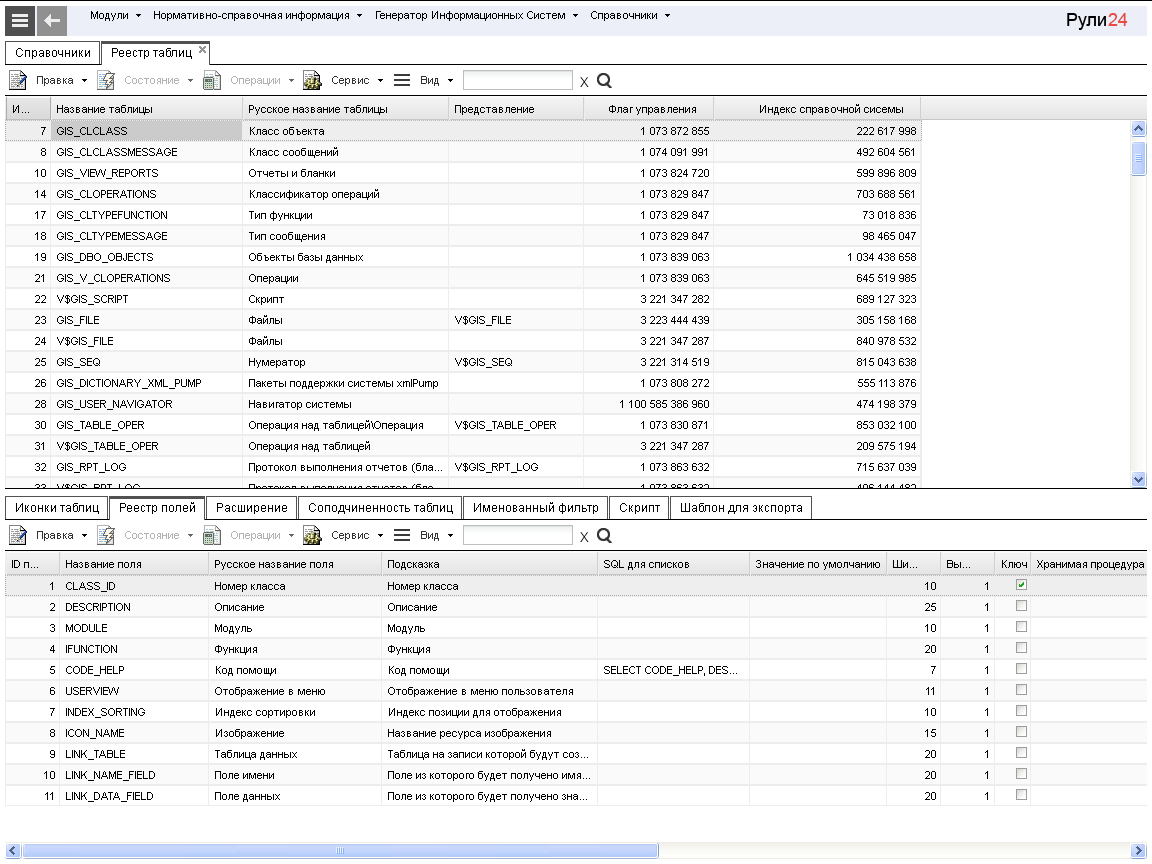This screenshot has width=1152, height=864.
Task: Run search with lower magnifier icon
Action: point(604,536)
